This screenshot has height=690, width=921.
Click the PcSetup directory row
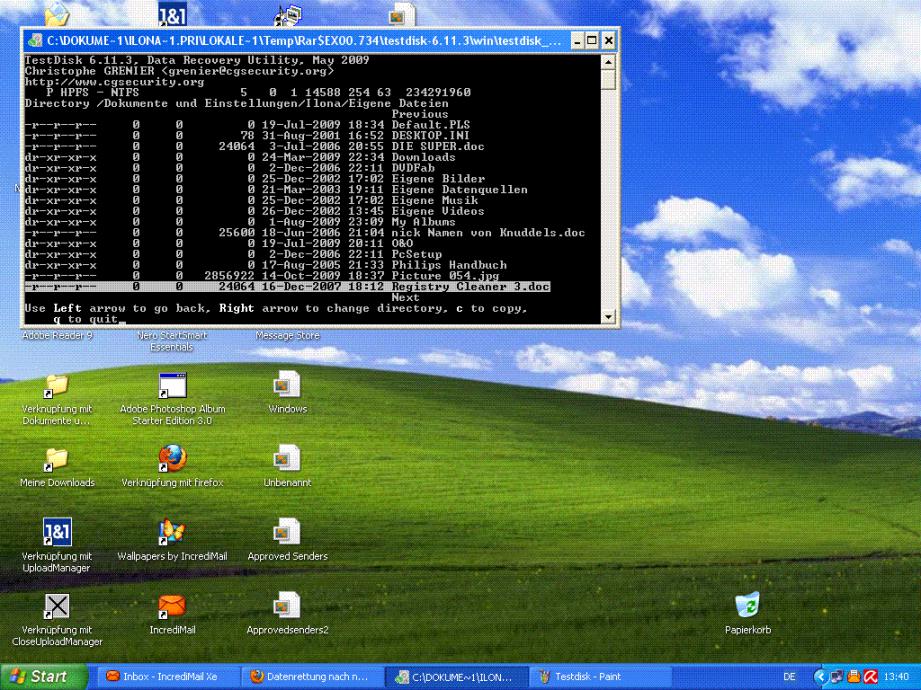[233, 254]
